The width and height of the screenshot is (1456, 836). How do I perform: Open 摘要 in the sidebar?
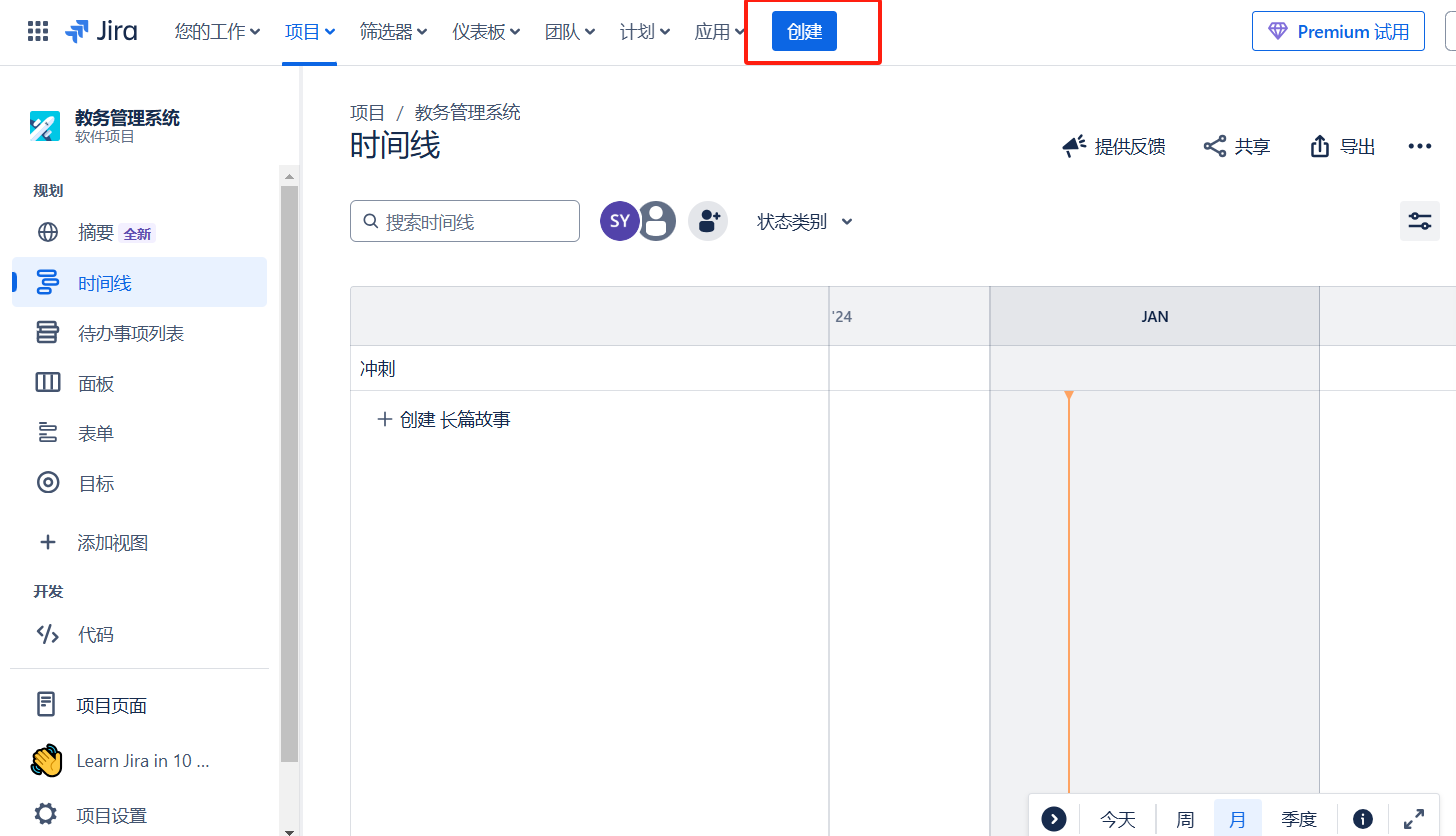pyautogui.click(x=140, y=233)
